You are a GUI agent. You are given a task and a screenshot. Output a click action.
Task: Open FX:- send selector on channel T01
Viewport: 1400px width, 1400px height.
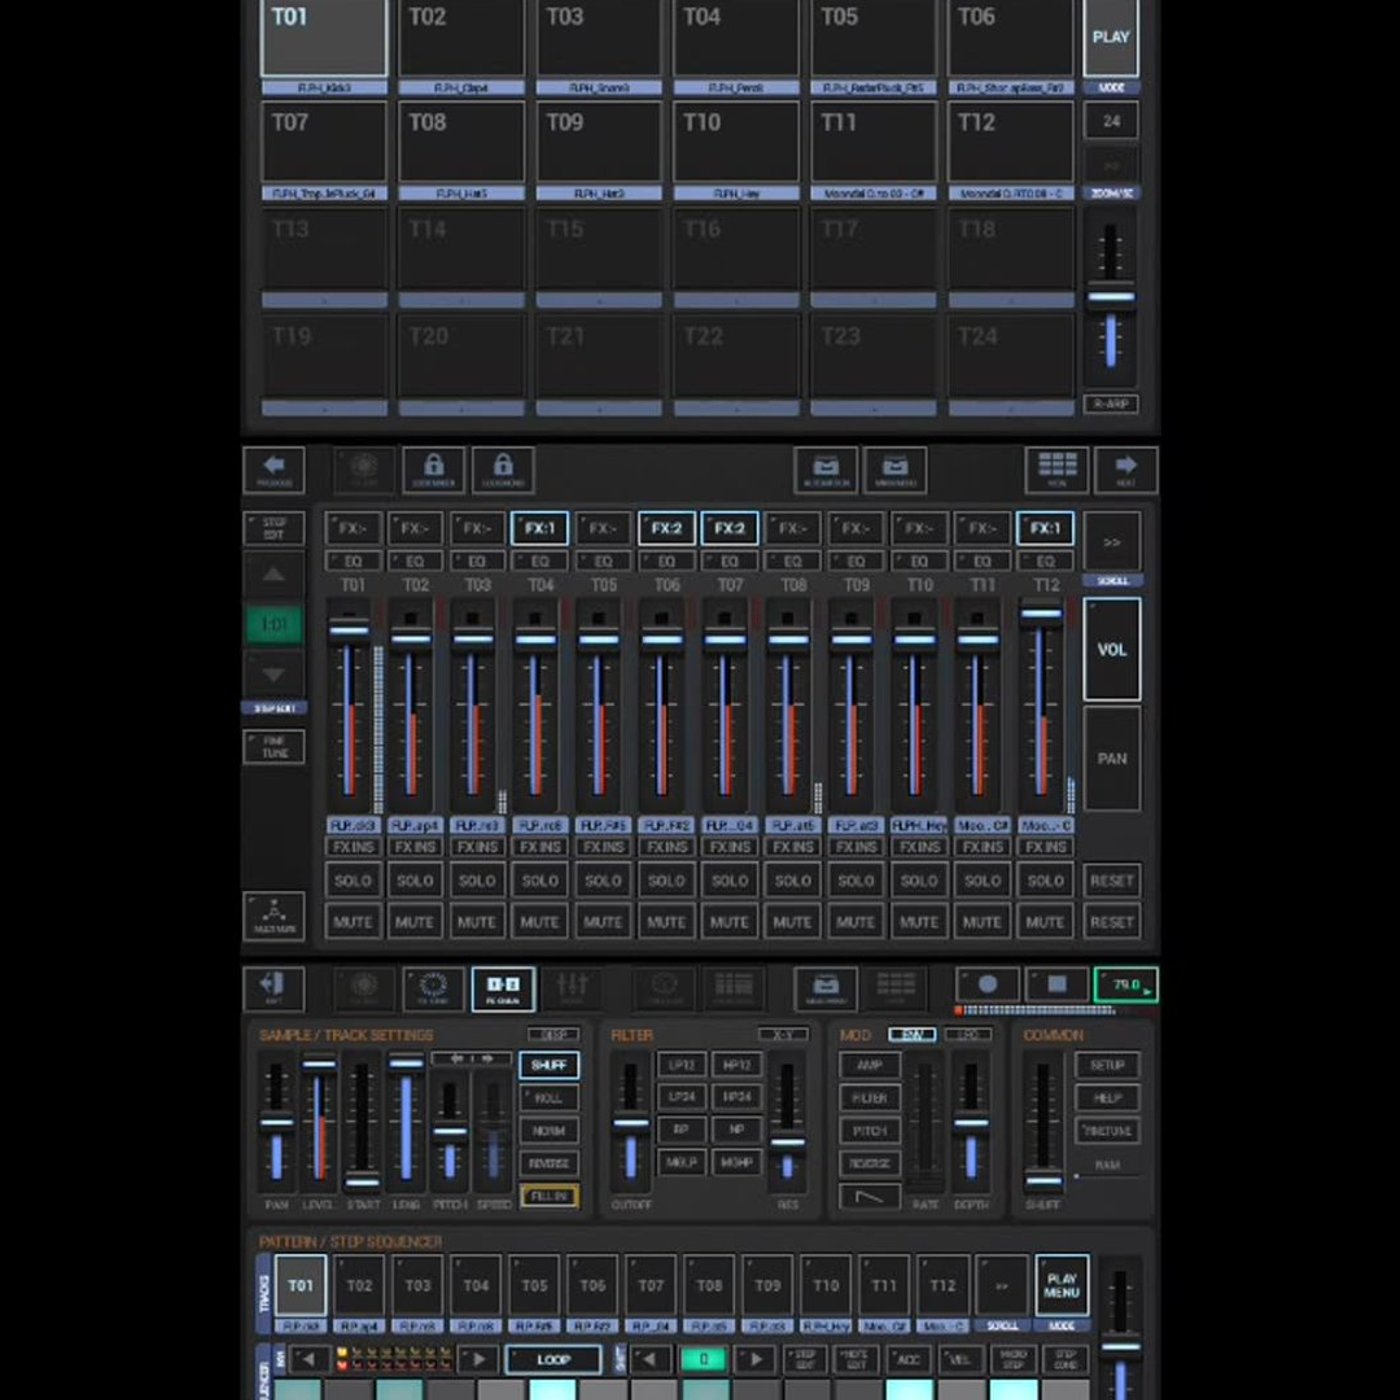pyautogui.click(x=353, y=528)
